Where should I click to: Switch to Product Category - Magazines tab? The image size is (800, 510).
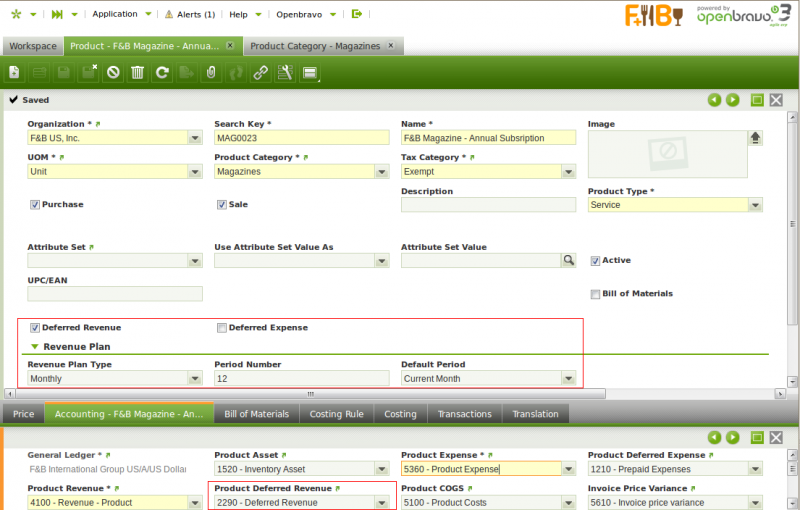(315, 46)
